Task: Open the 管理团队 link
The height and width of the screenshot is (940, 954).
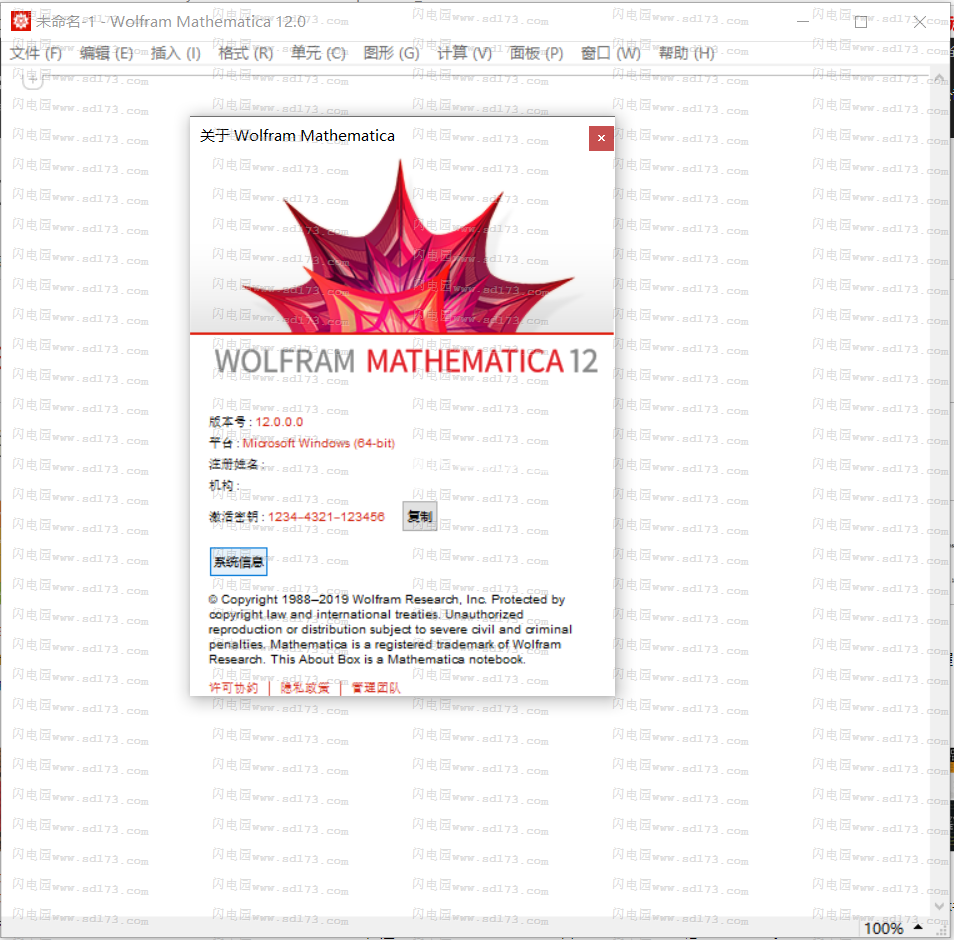Action: [376, 688]
